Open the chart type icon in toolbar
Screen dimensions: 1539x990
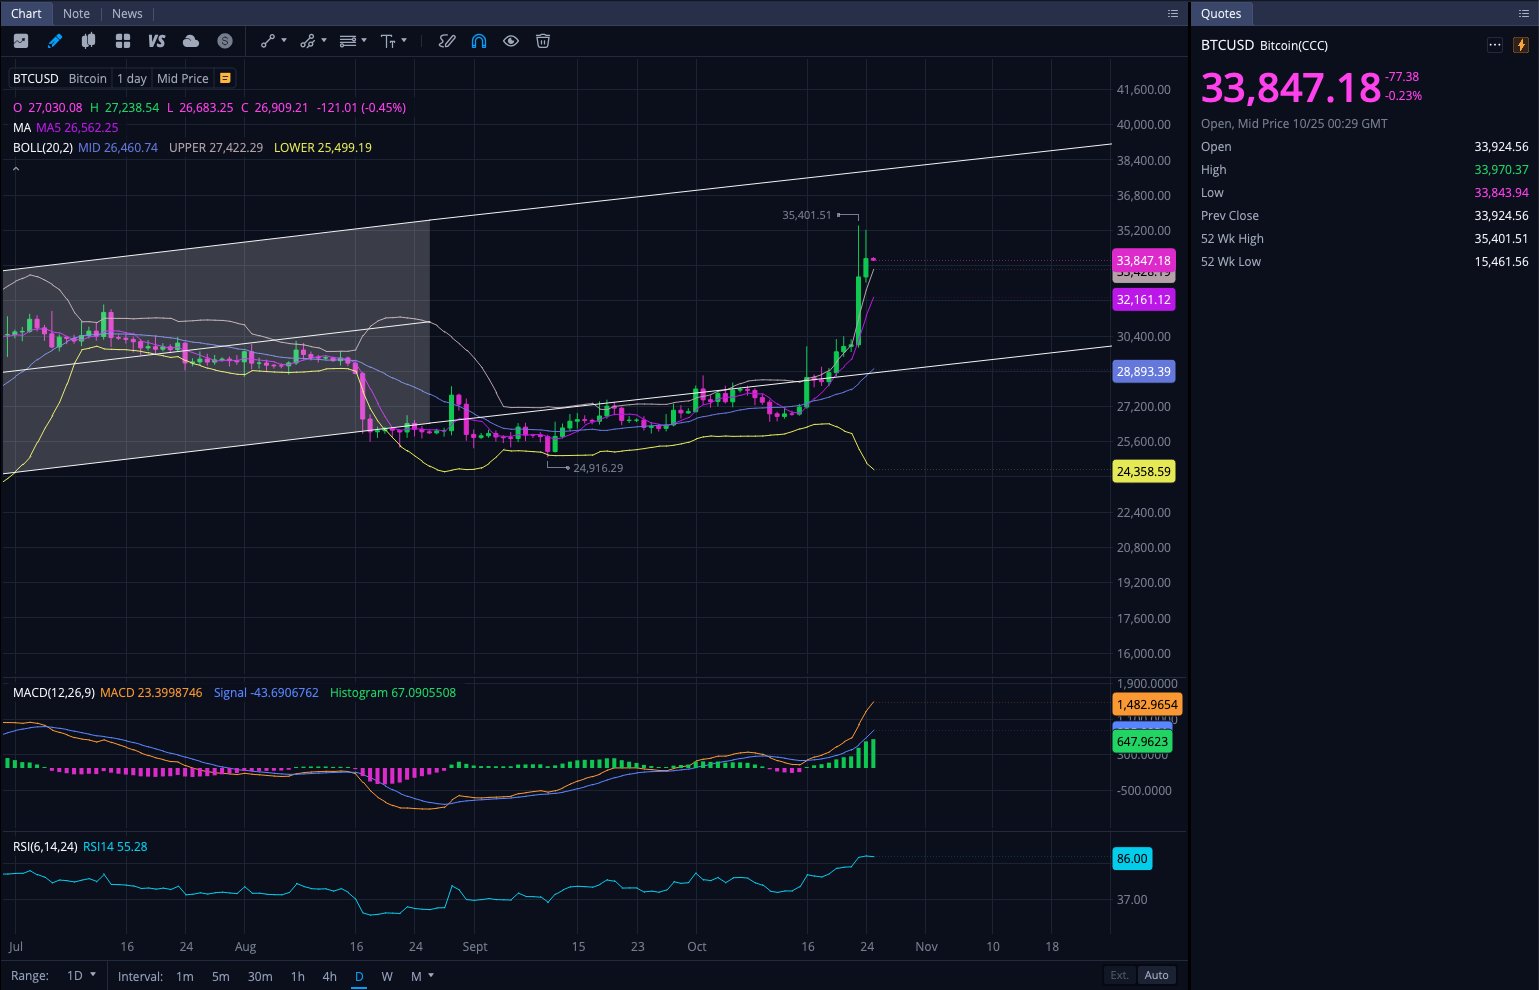coord(21,41)
